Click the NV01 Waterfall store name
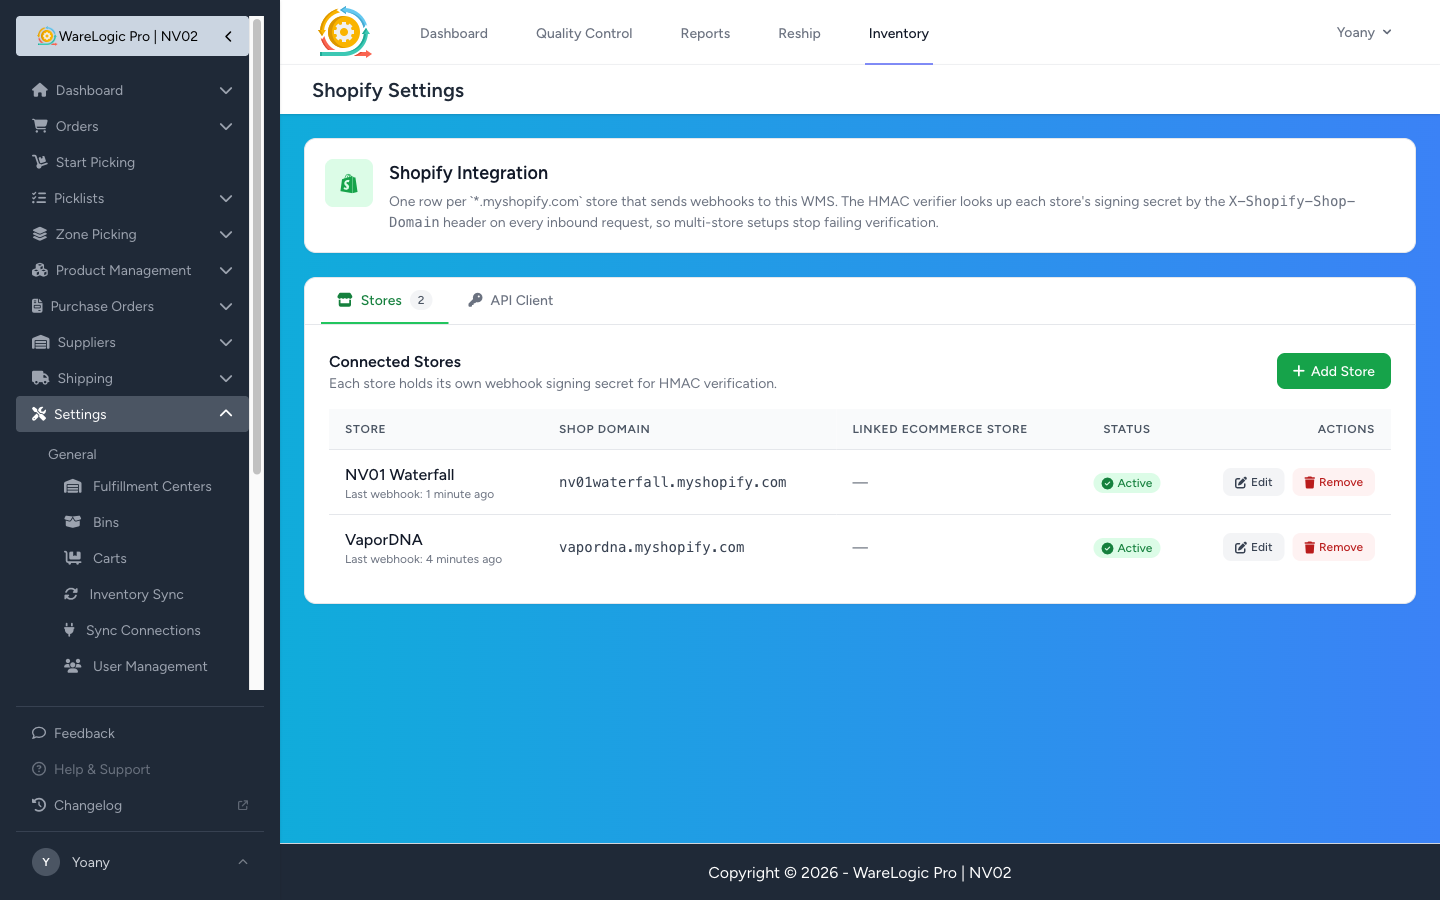The image size is (1440, 900). point(400,475)
